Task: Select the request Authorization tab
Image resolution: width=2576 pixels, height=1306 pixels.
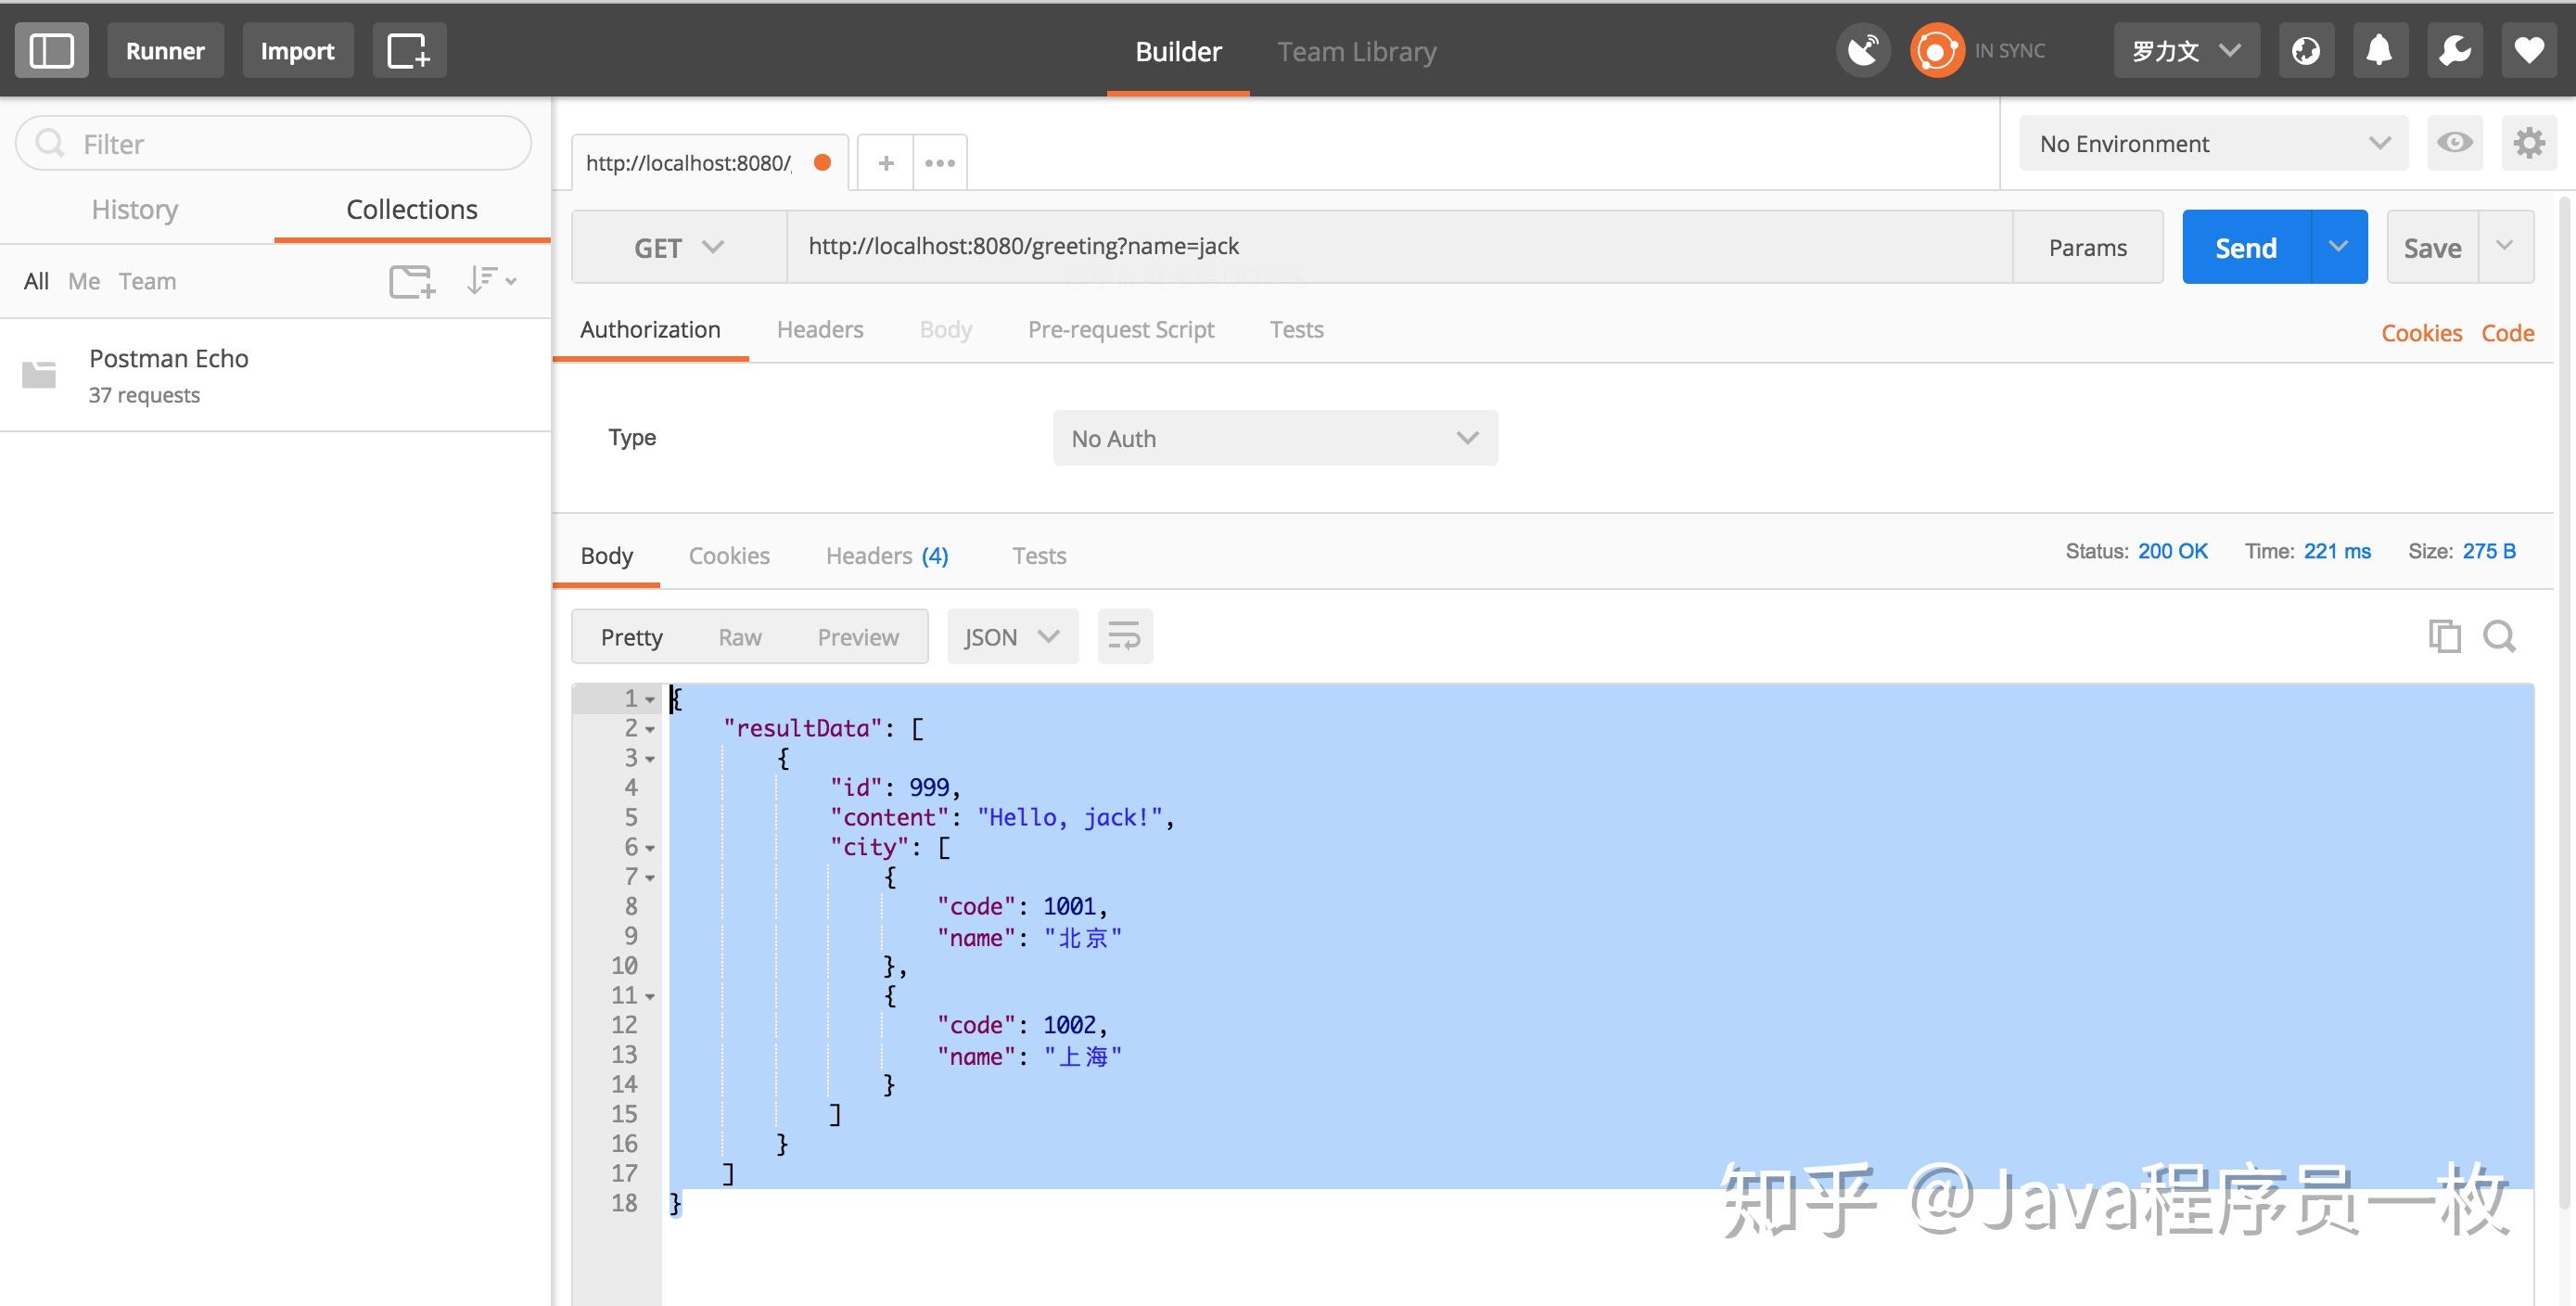Action: (650, 329)
